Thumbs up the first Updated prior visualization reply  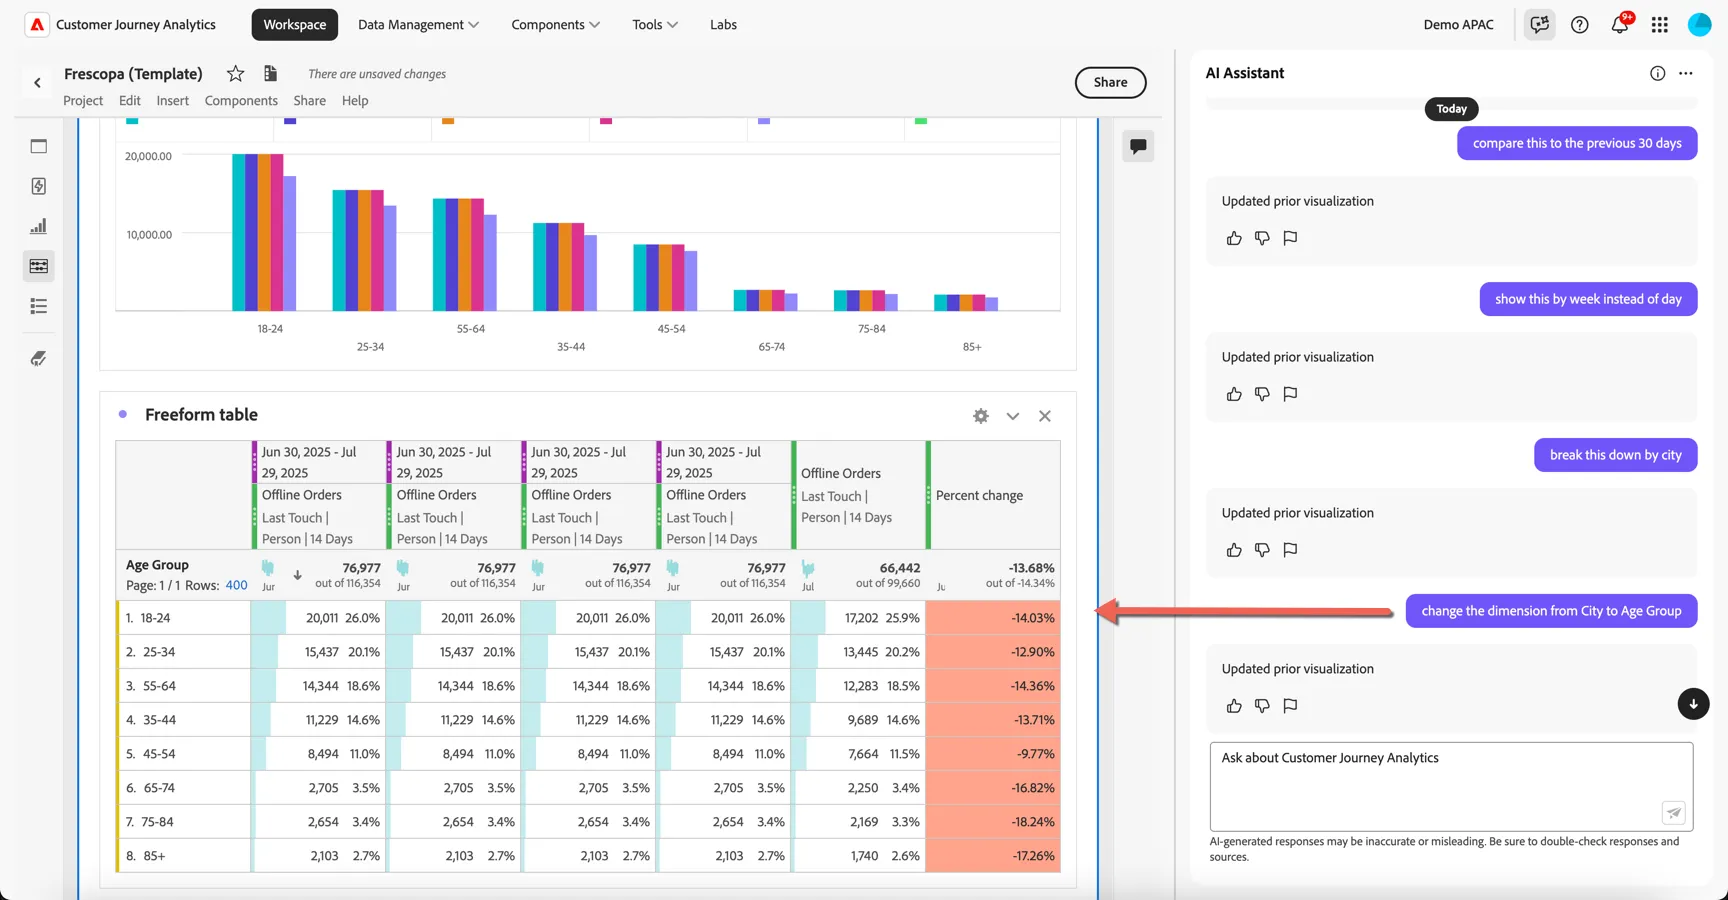(1234, 238)
